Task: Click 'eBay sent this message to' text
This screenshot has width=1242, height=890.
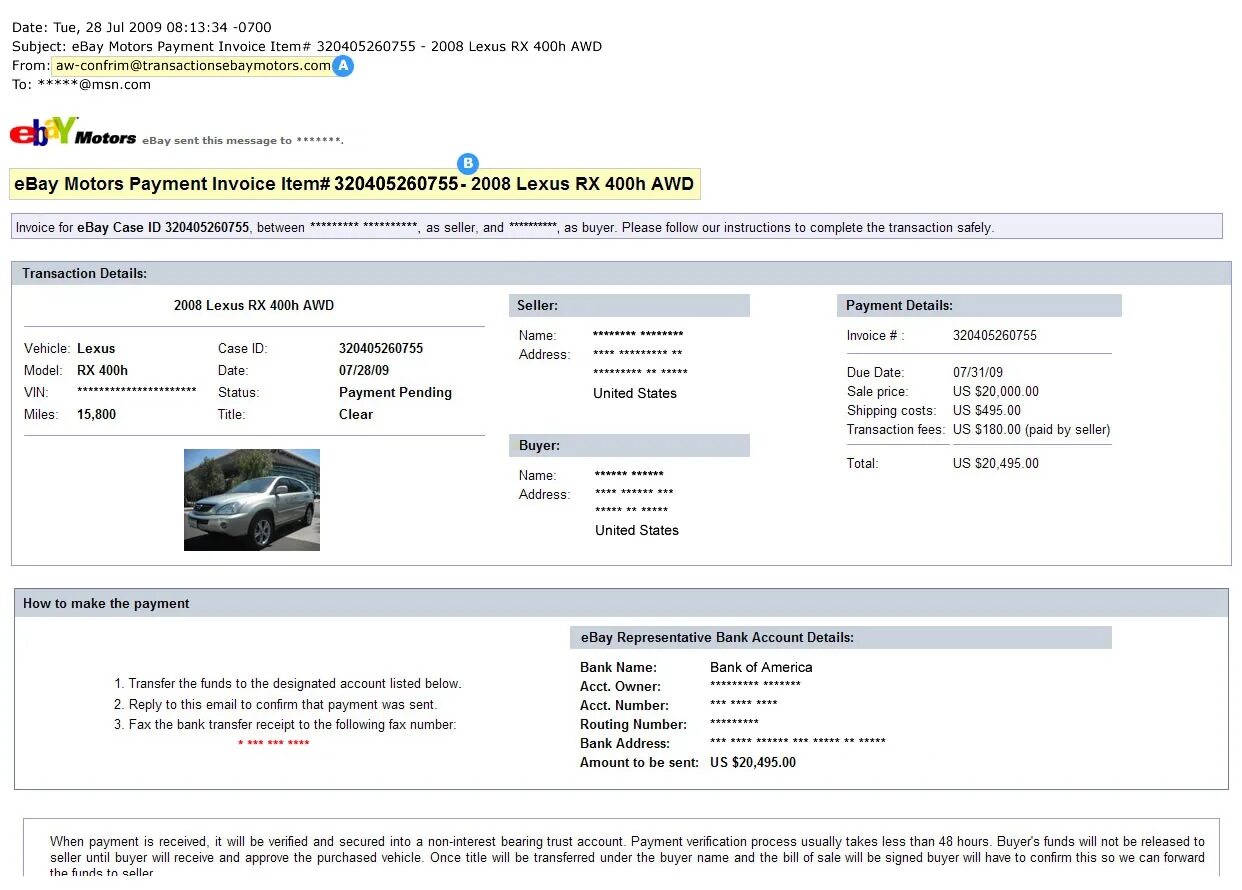Action: pos(243,141)
